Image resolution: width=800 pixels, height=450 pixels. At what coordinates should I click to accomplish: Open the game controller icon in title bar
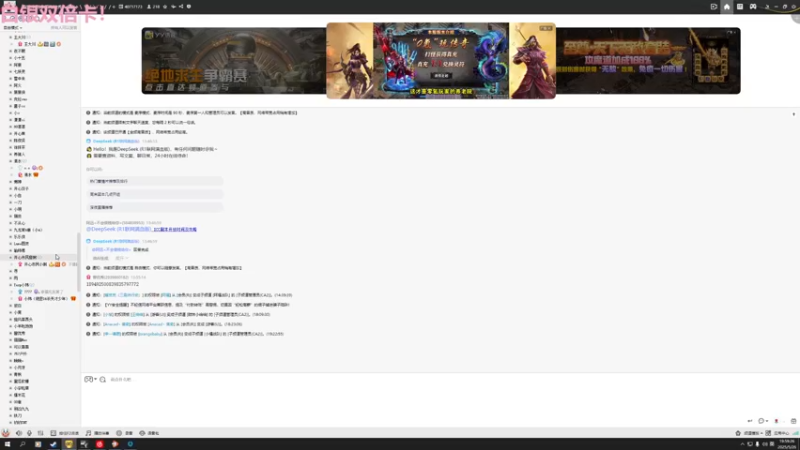(x=753, y=7)
